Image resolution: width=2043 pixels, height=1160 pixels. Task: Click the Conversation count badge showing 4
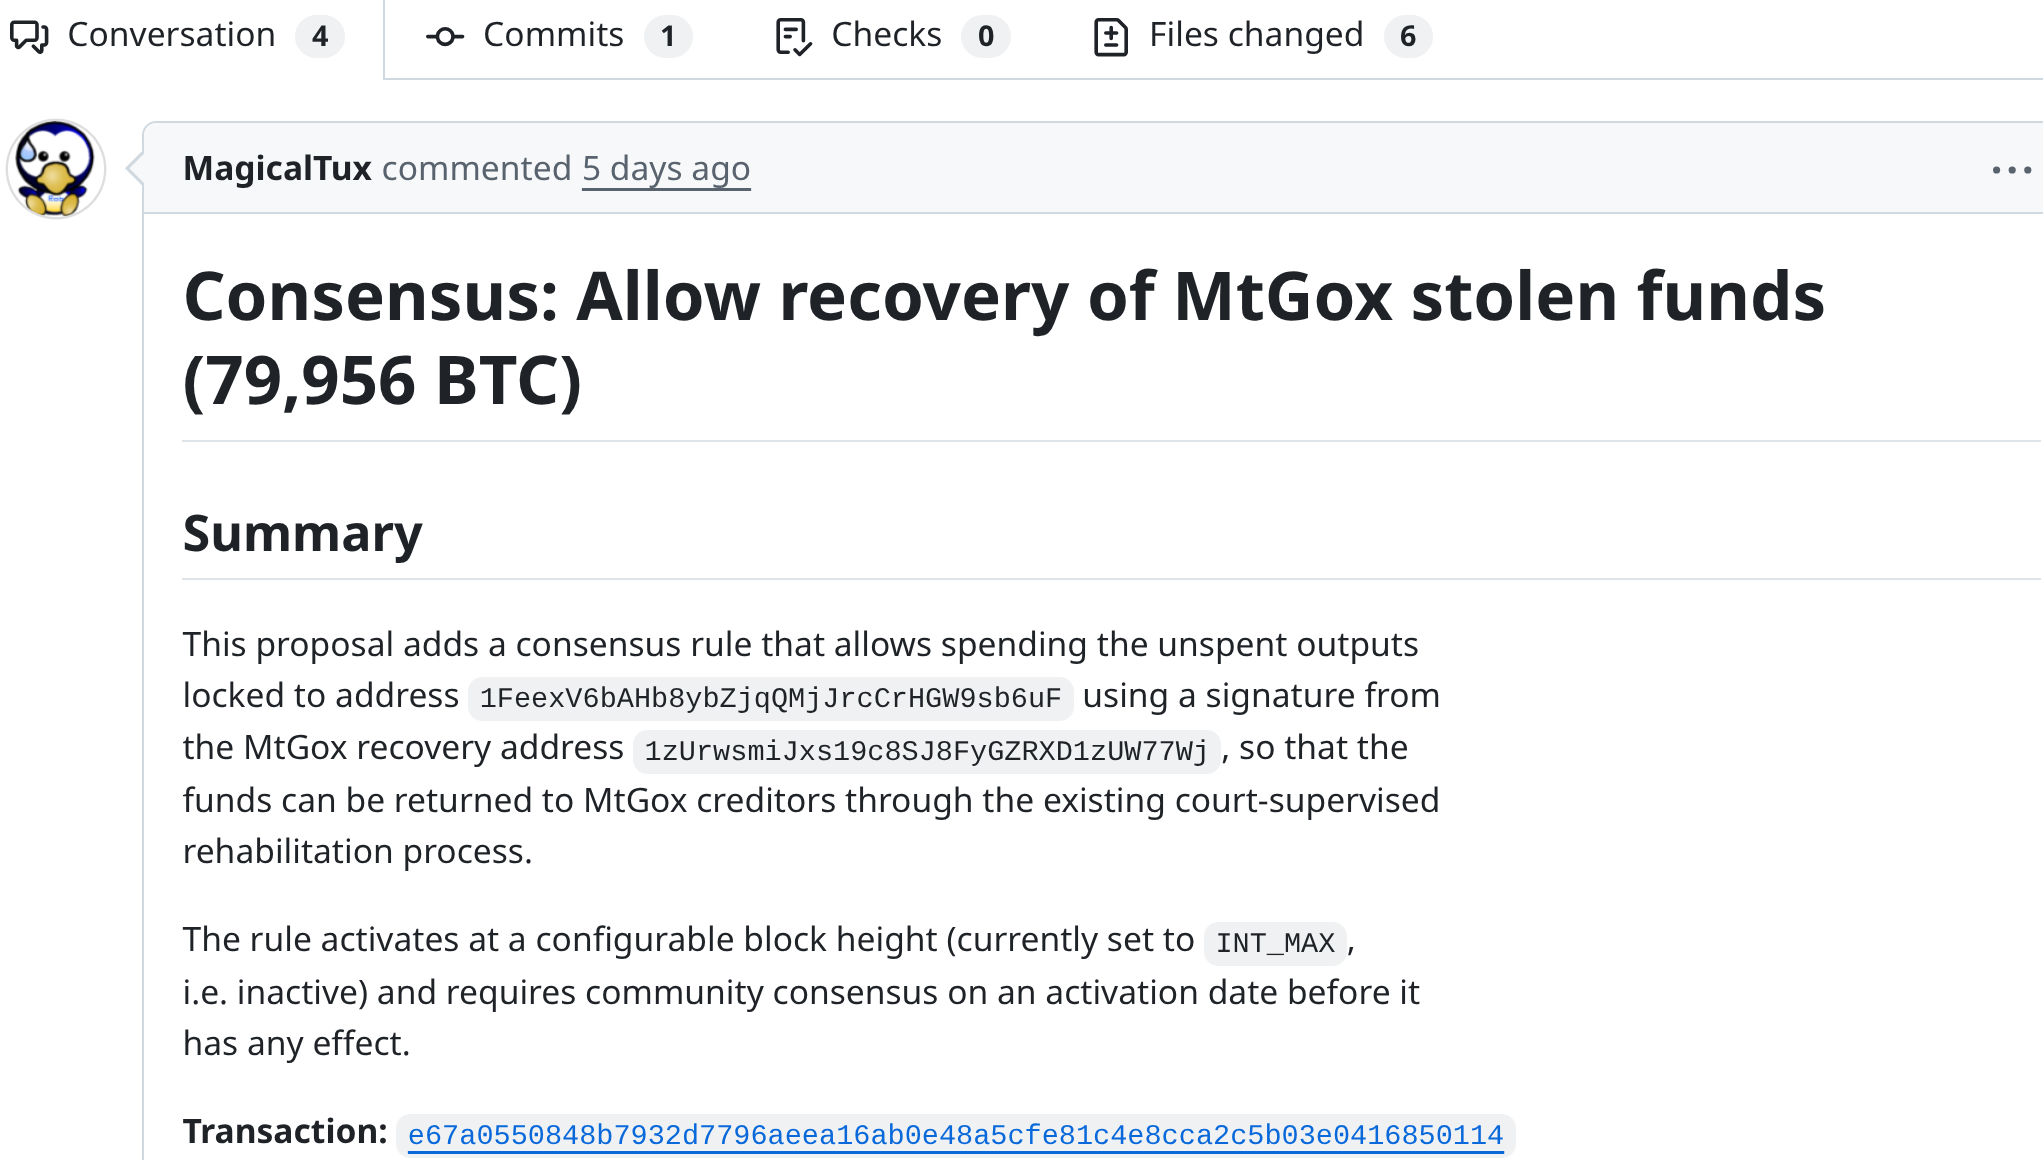320,37
